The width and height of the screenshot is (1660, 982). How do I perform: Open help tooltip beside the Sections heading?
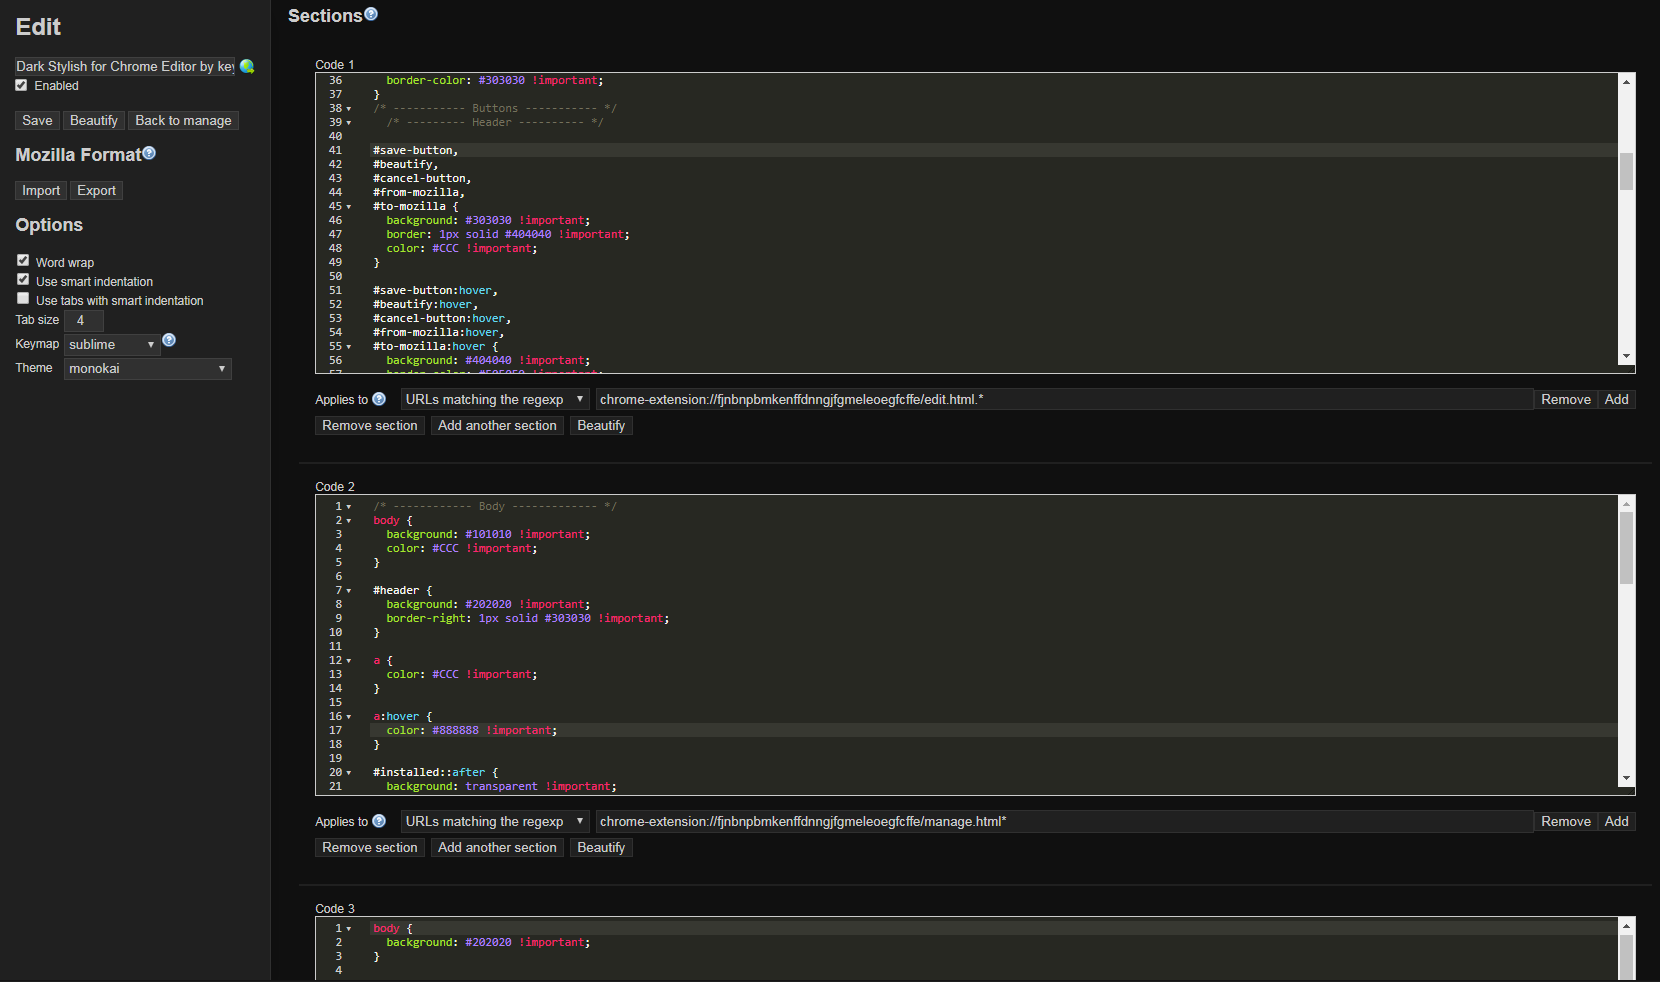click(371, 13)
